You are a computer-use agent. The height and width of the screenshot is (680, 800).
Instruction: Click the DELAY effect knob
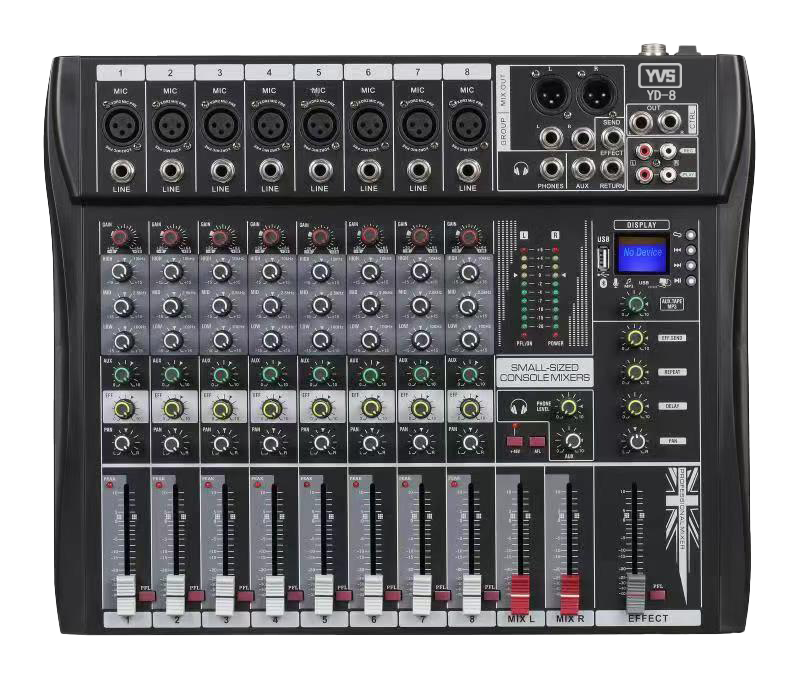coord(634,407)
